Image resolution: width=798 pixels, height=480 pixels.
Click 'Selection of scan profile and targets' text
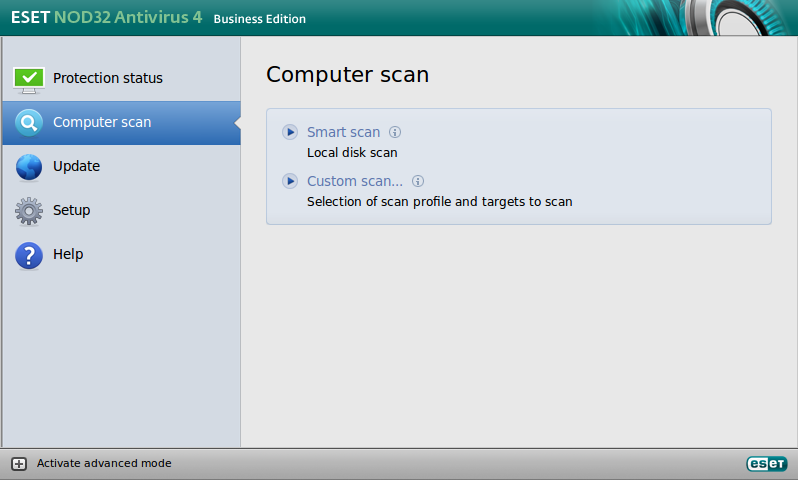pos(440,202)
